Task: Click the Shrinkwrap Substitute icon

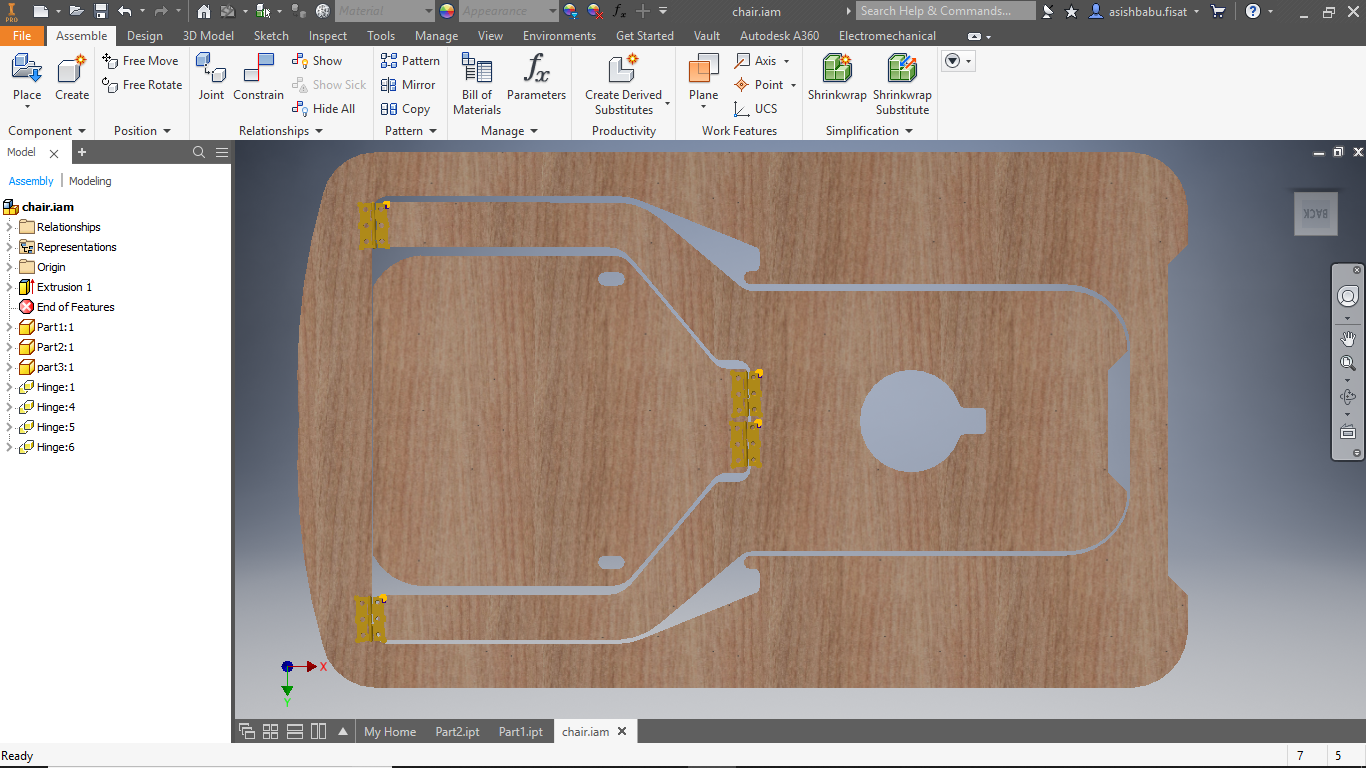Action: click(902, 69)
